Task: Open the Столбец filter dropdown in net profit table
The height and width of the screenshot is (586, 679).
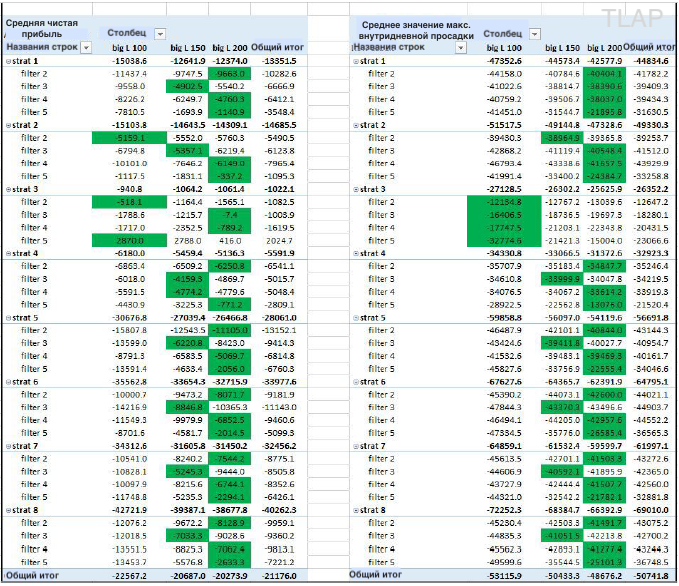Action: click(x=160, y=34)
